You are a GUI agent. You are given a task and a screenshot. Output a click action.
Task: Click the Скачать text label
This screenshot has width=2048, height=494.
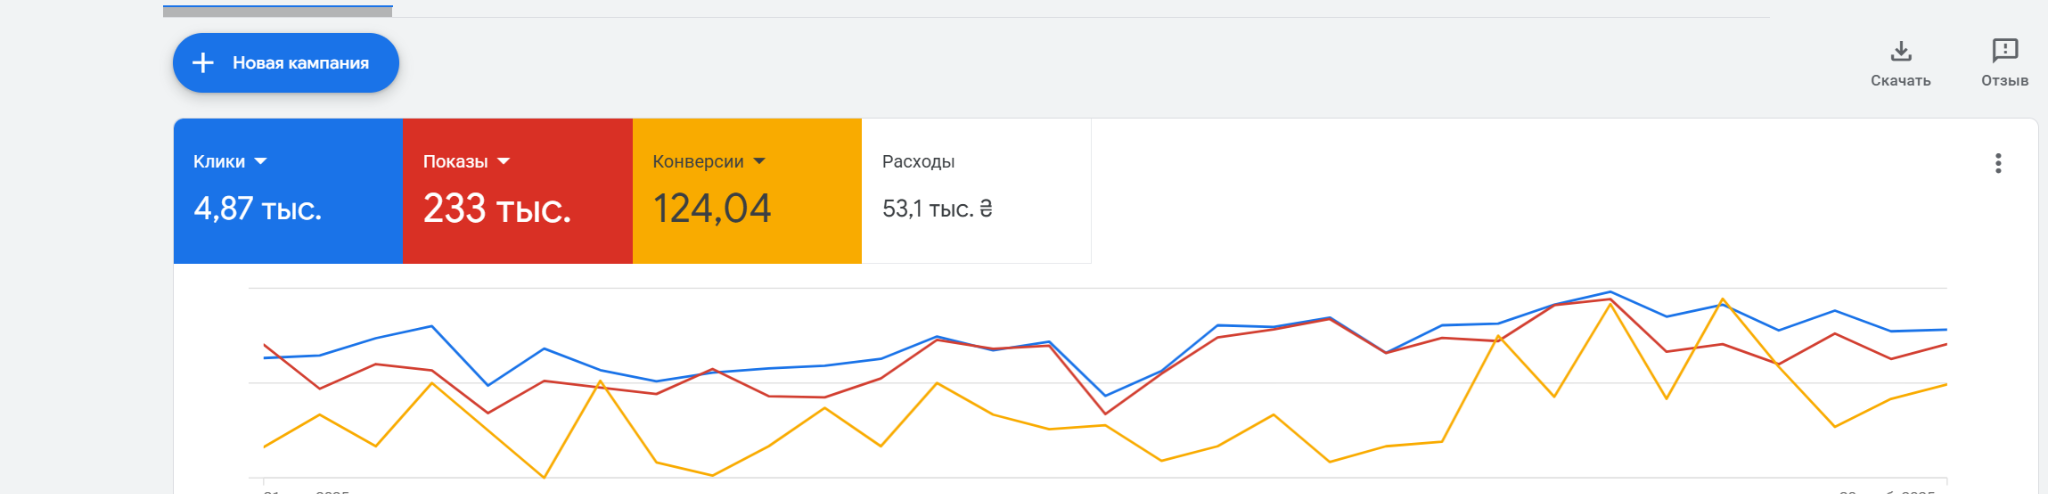pos(1900,81)
